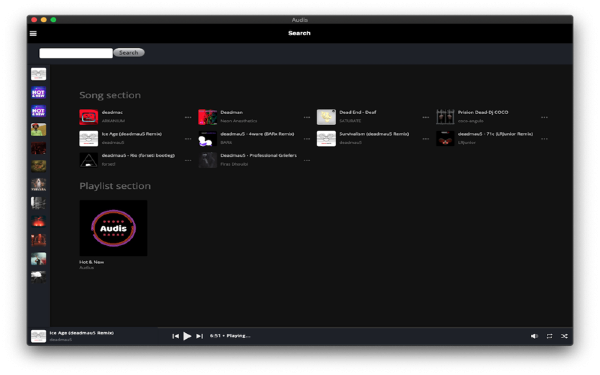The image size is (600, 375).
Task: Select the 'Dead End - Deaf' title
Action: point(358,112)
